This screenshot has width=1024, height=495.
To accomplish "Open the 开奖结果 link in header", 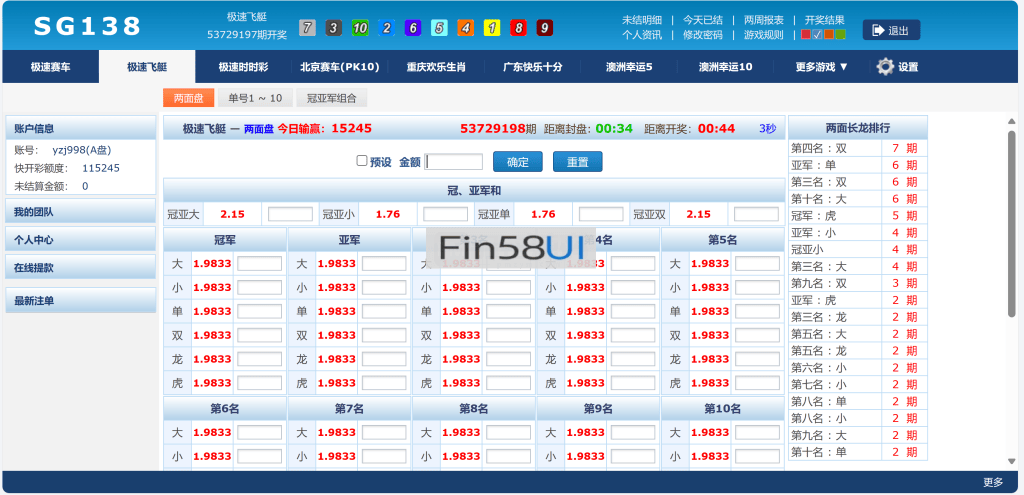I will [x=824, y=19].
